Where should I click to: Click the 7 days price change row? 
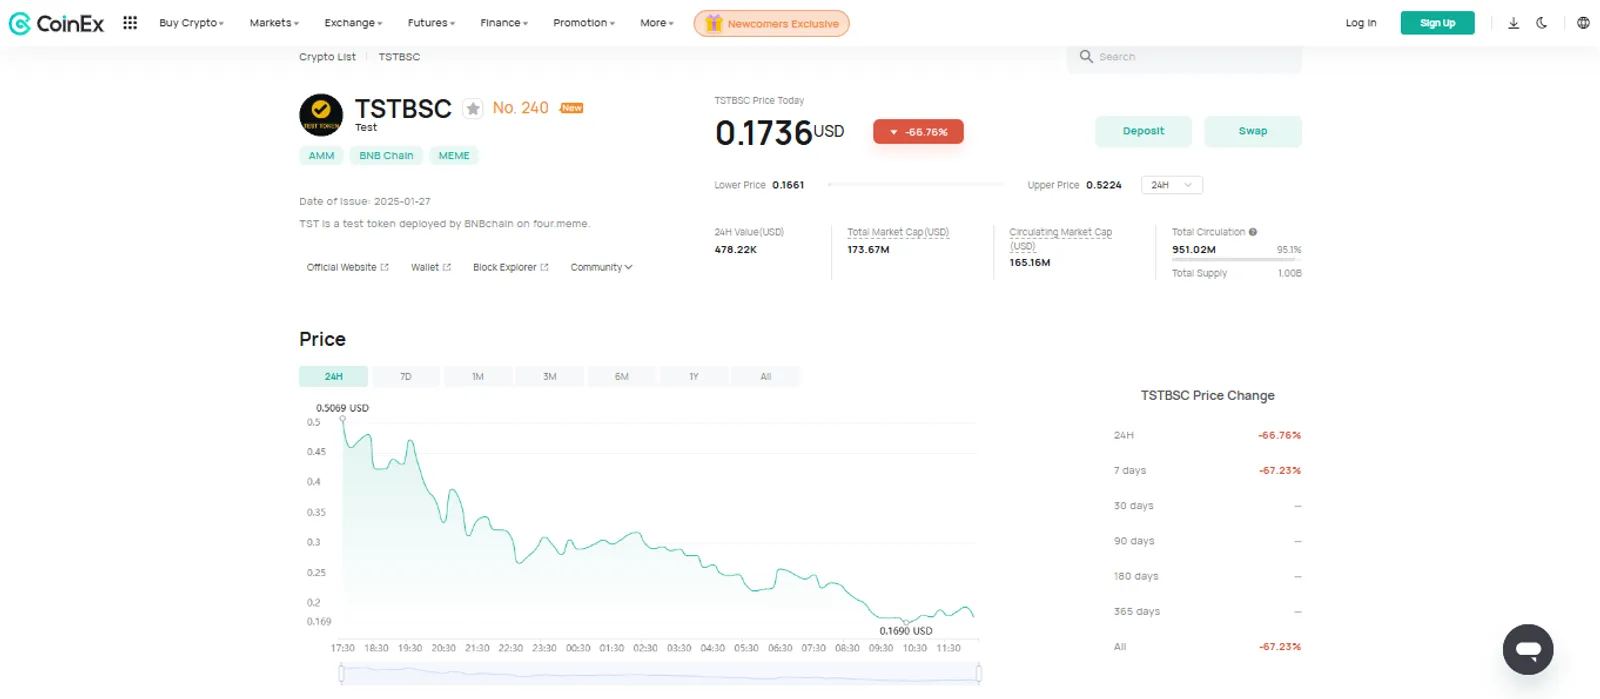pos(1207,471)
